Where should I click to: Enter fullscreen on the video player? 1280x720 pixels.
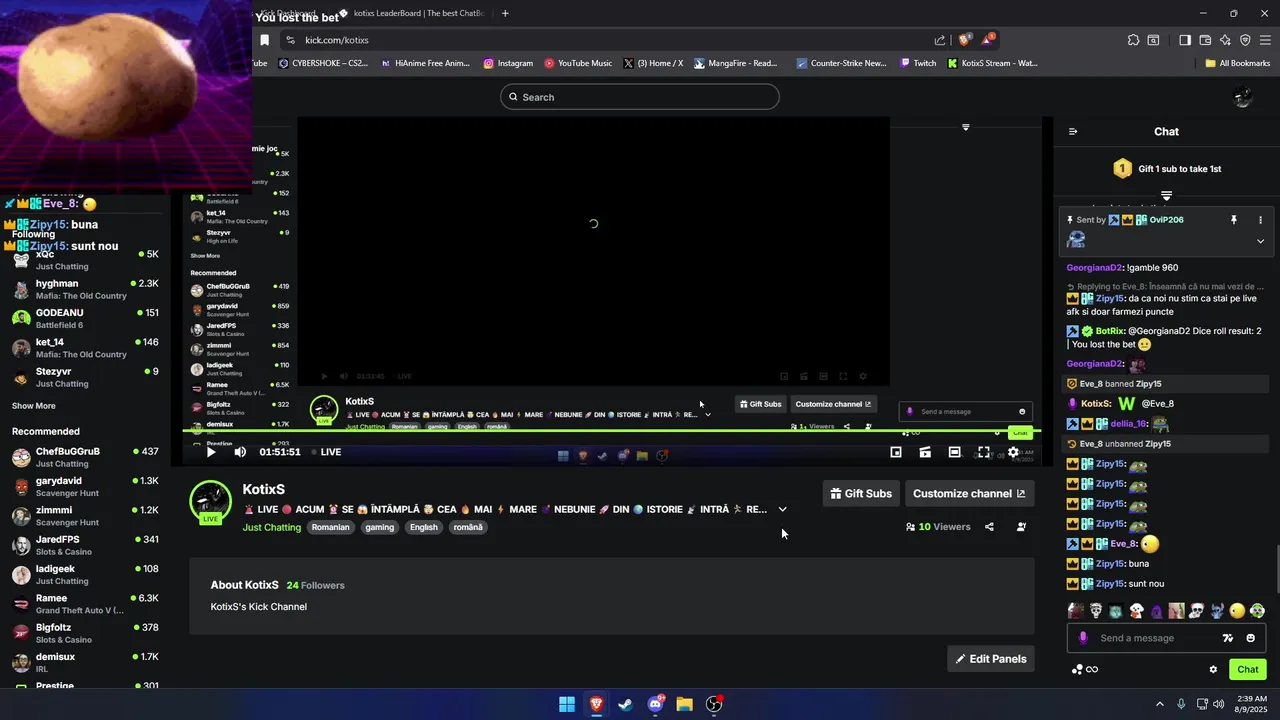tap(984, 452)
